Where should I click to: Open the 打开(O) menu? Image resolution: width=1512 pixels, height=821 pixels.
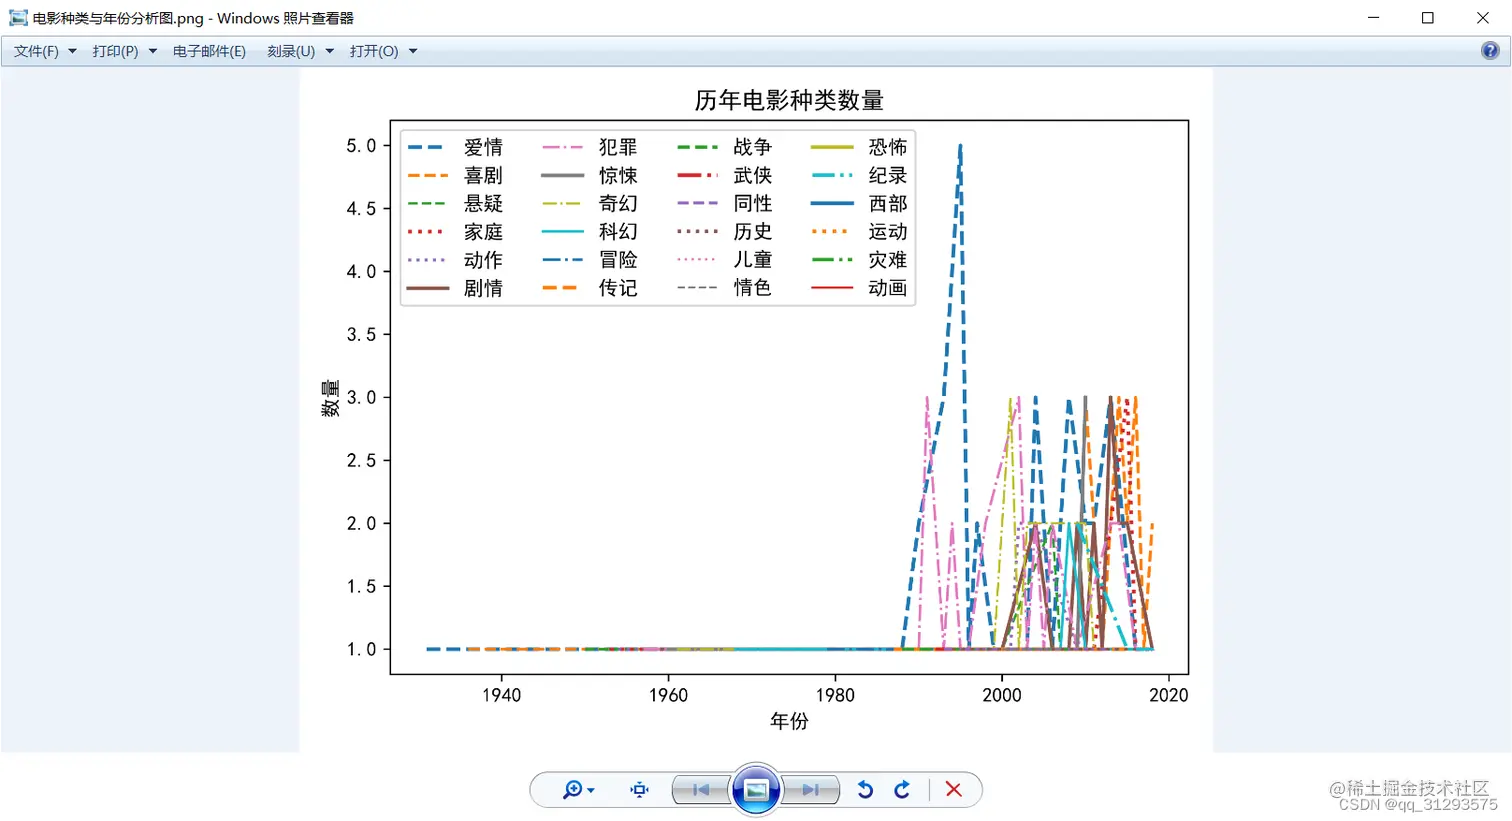click(374, 51)
